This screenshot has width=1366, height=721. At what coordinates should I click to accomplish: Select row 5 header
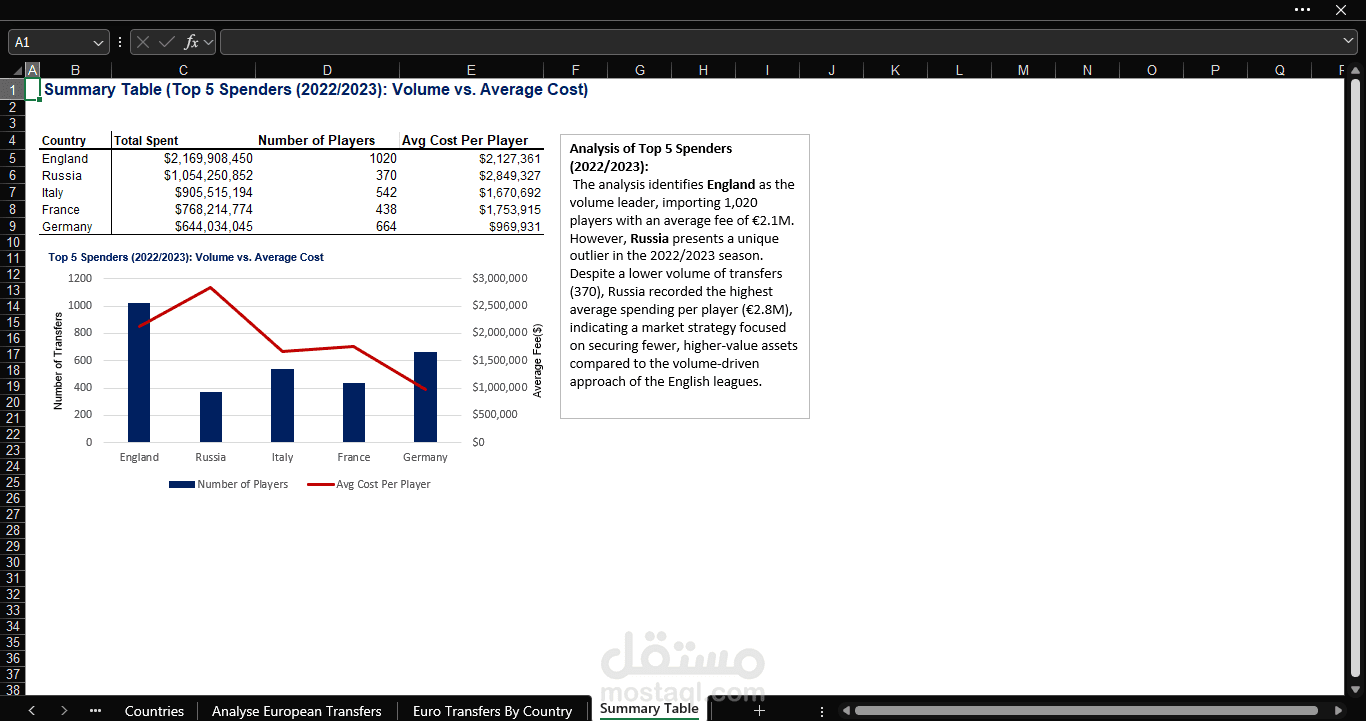(x=12, y=158)
